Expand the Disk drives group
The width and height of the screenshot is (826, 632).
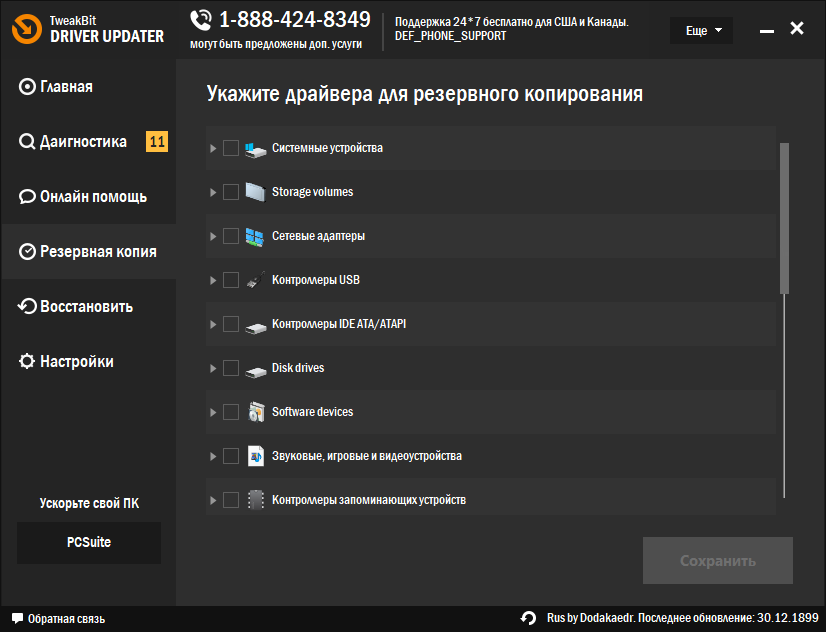213,368
